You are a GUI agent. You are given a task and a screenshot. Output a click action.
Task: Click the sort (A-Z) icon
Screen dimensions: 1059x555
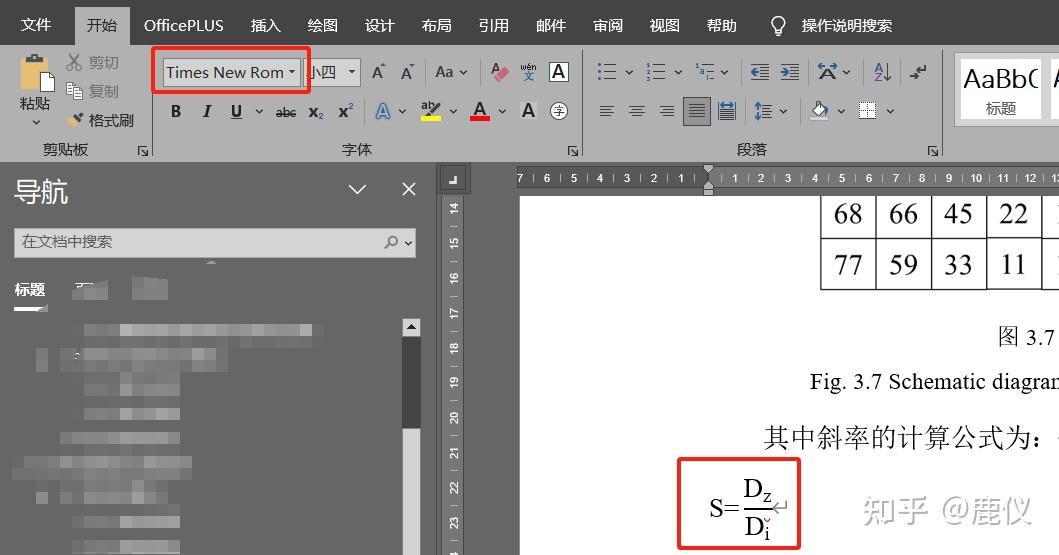(x=882, y=72)
